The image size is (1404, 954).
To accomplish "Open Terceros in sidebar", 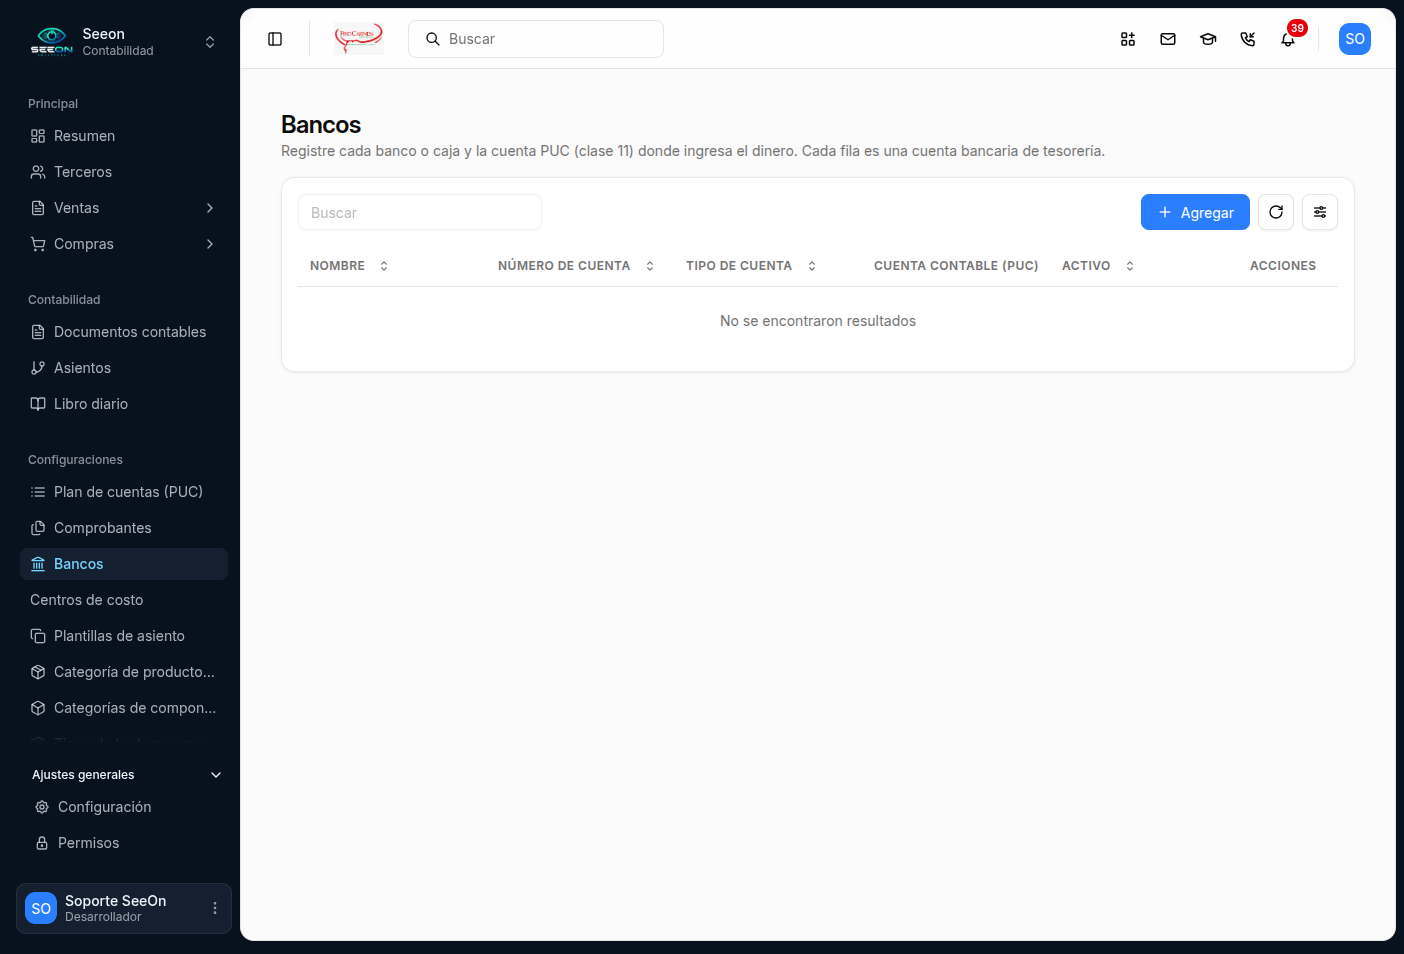I will pos(124,172).
